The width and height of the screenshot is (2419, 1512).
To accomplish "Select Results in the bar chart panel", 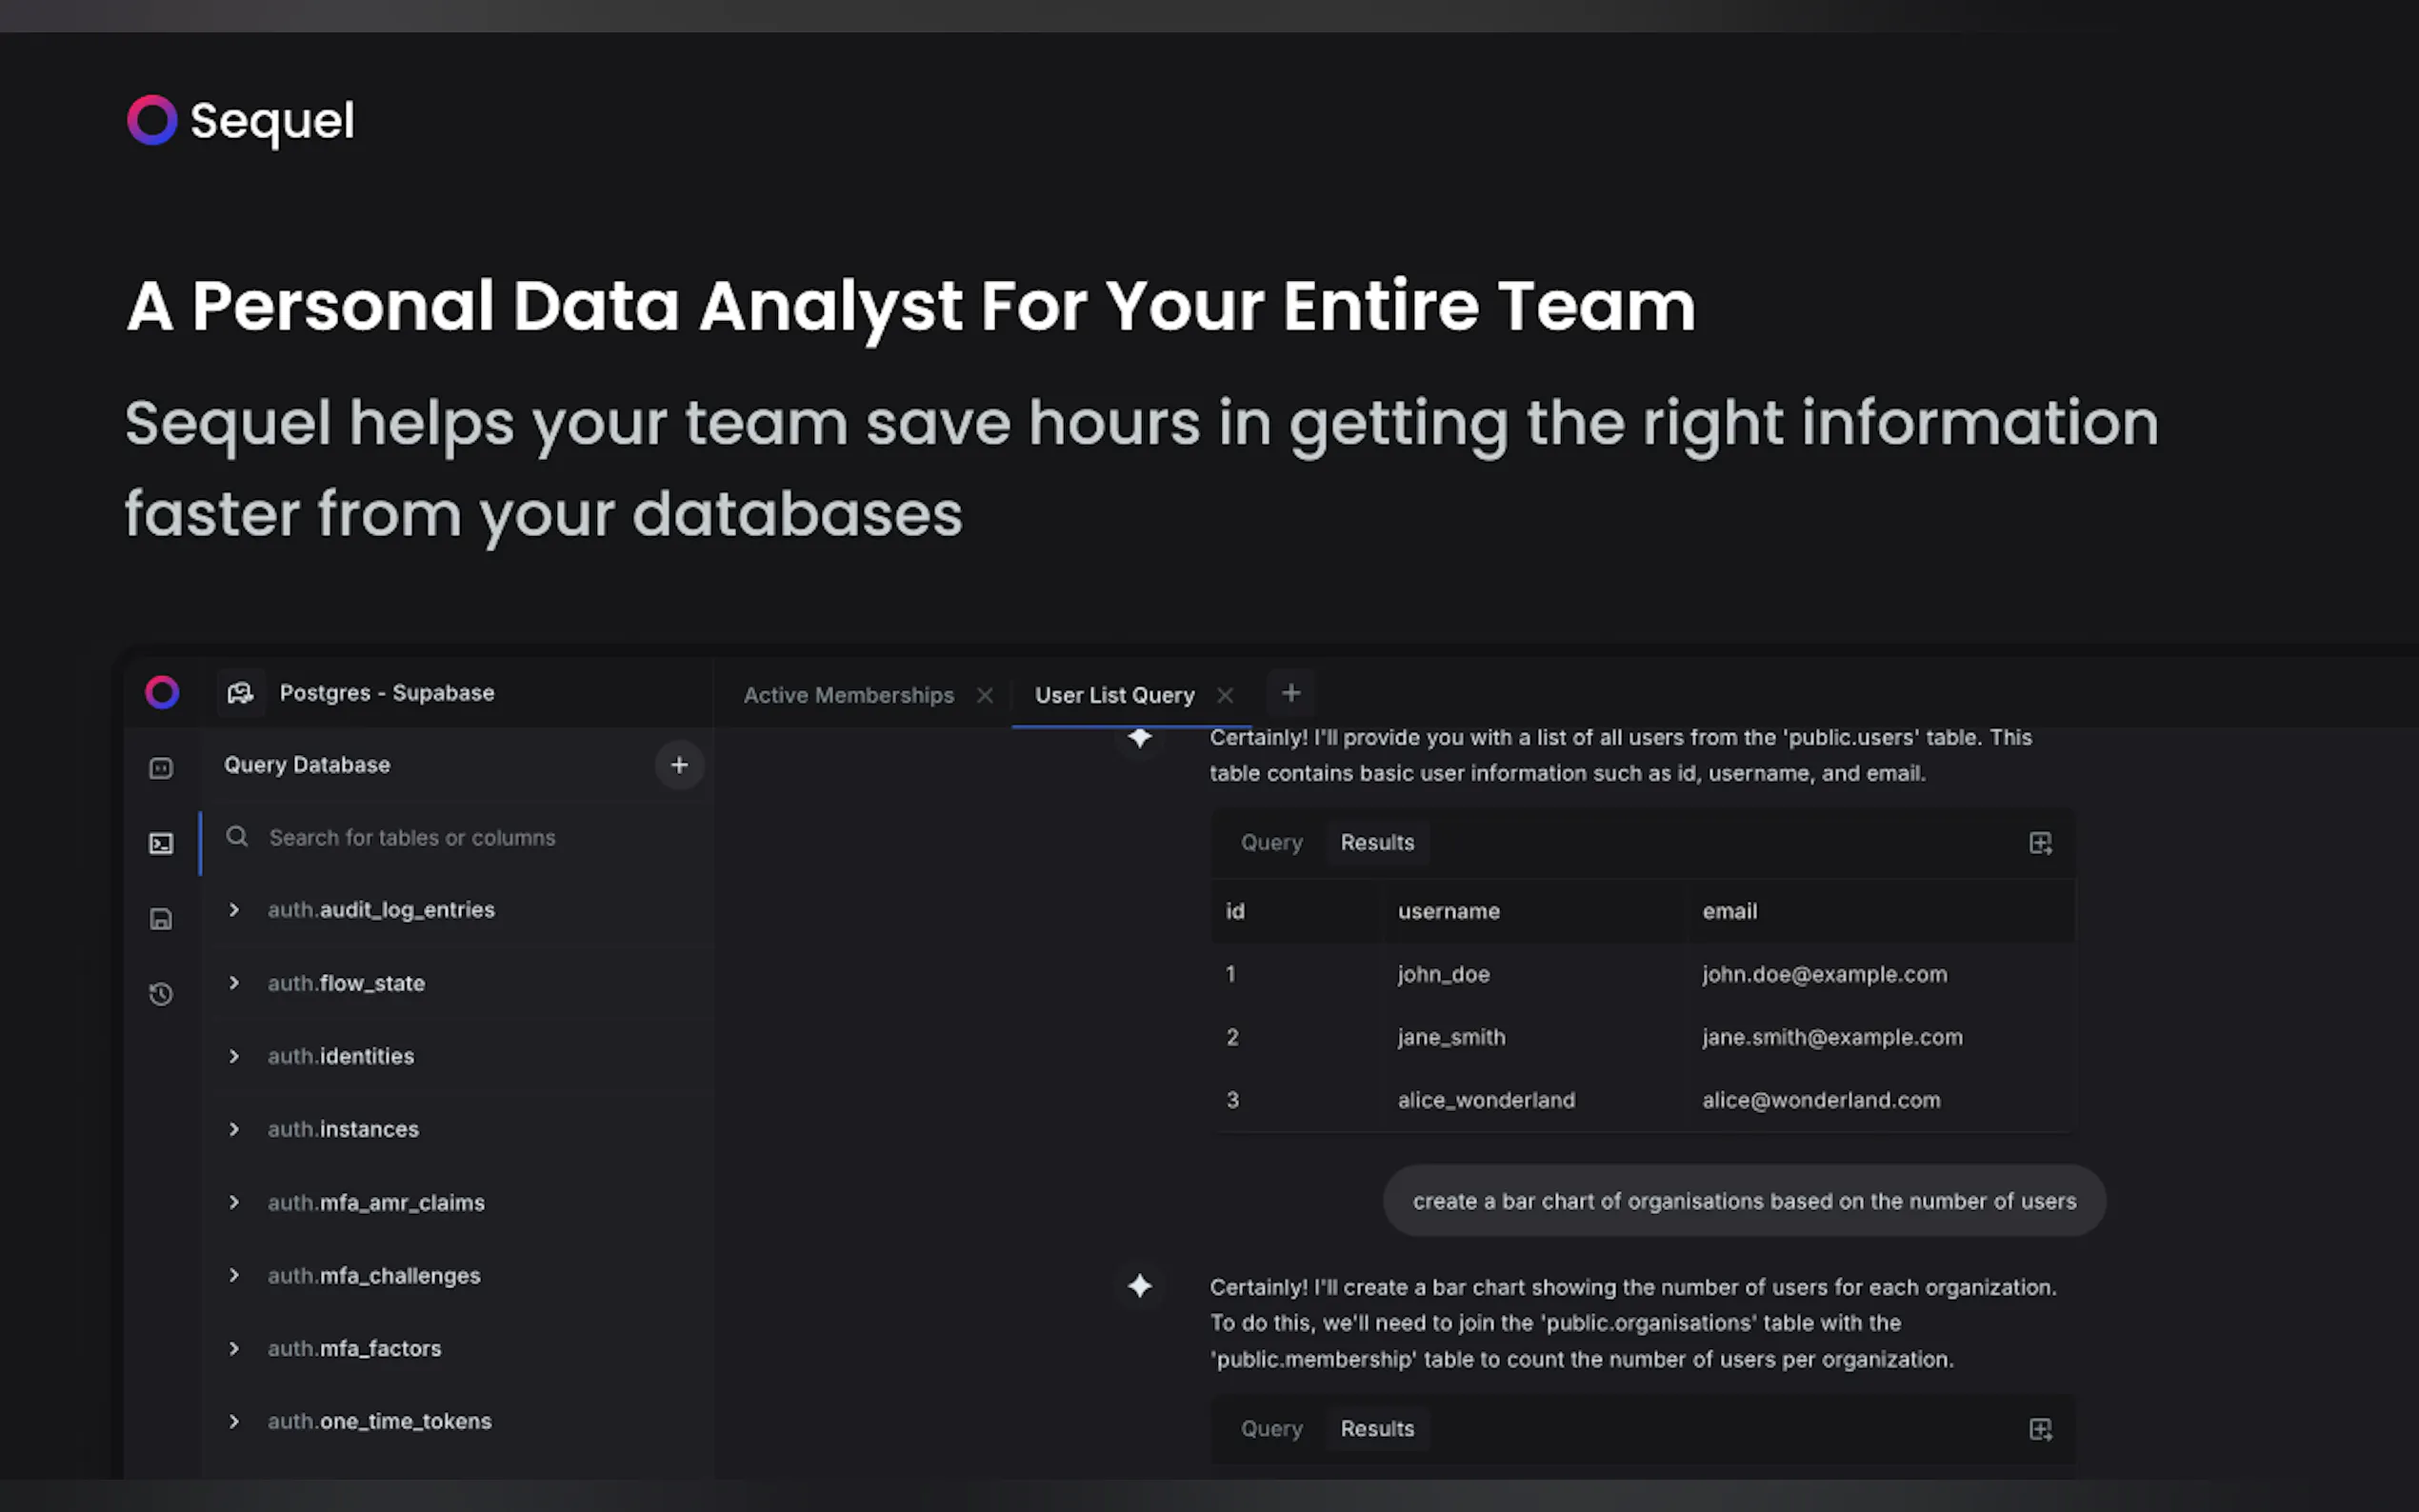I will (1377, 1429).
